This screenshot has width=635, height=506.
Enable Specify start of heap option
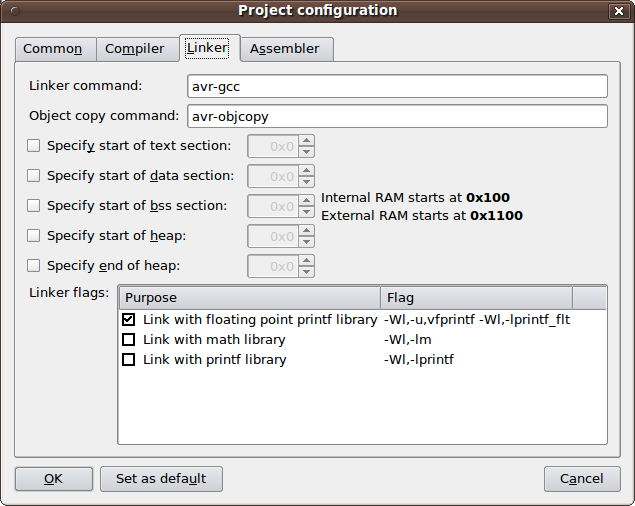[34, 236]
